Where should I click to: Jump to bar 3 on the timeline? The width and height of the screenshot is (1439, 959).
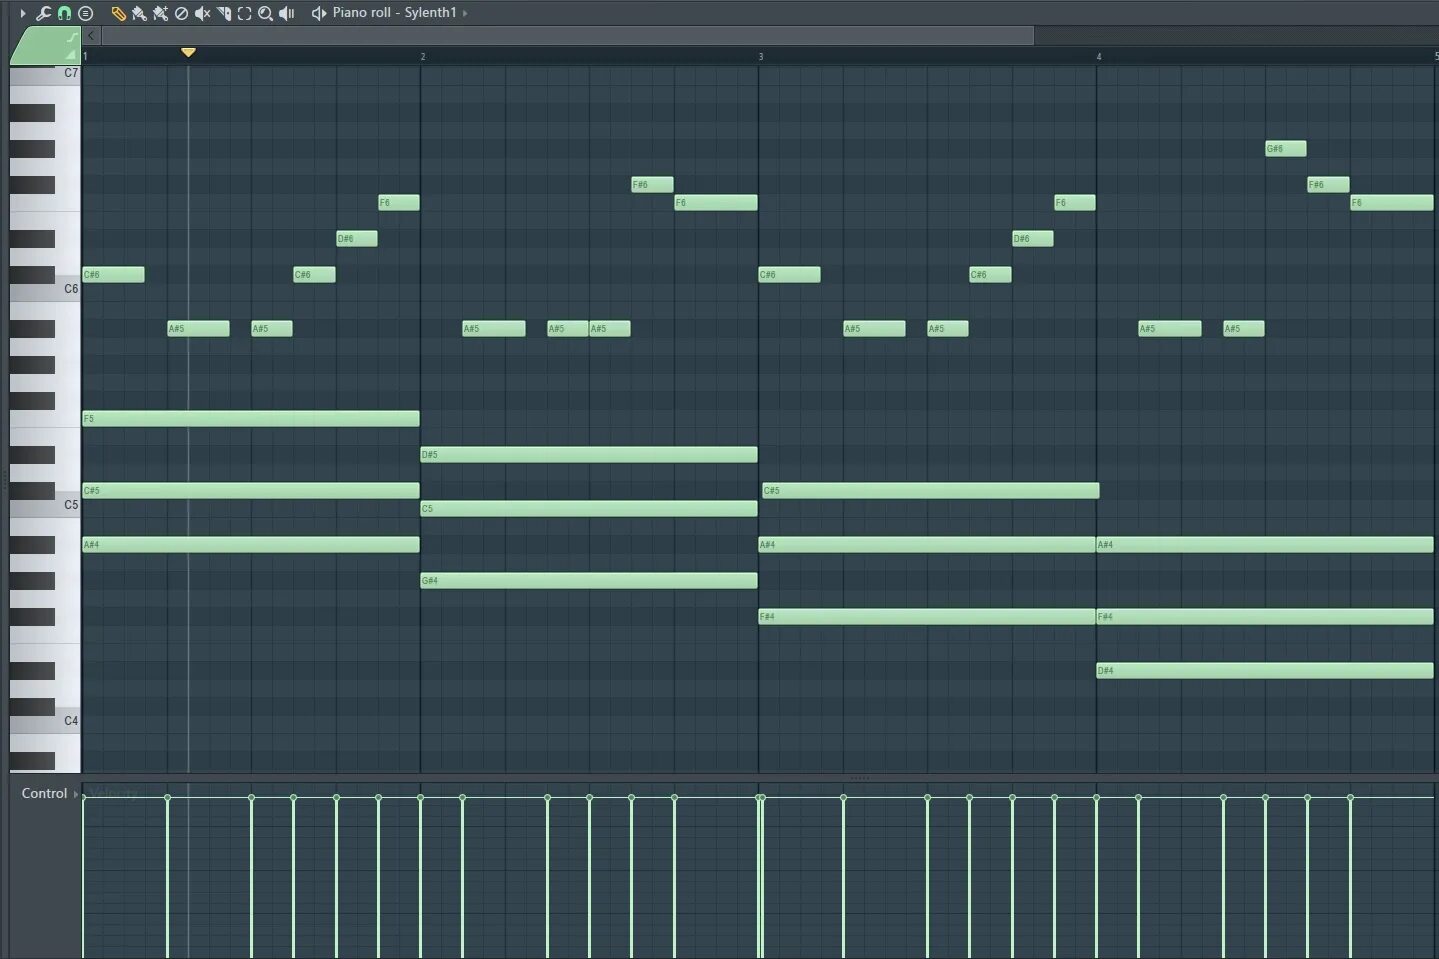[x=761, y=57]
